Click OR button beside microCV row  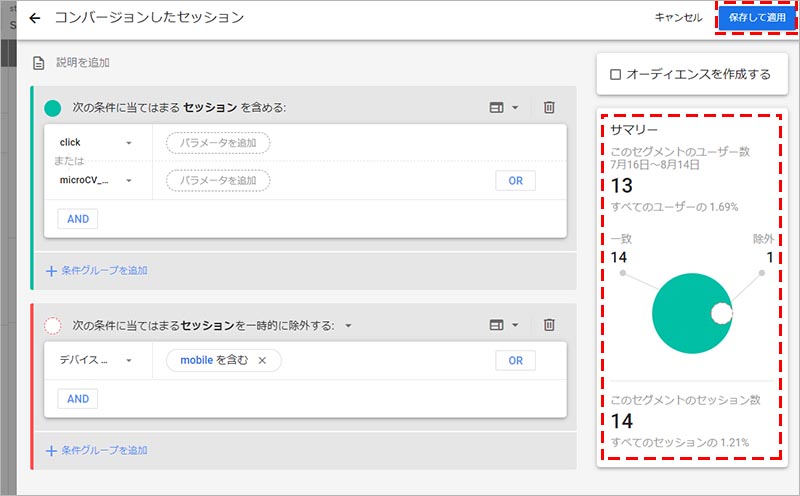click(x=515, y=181)
